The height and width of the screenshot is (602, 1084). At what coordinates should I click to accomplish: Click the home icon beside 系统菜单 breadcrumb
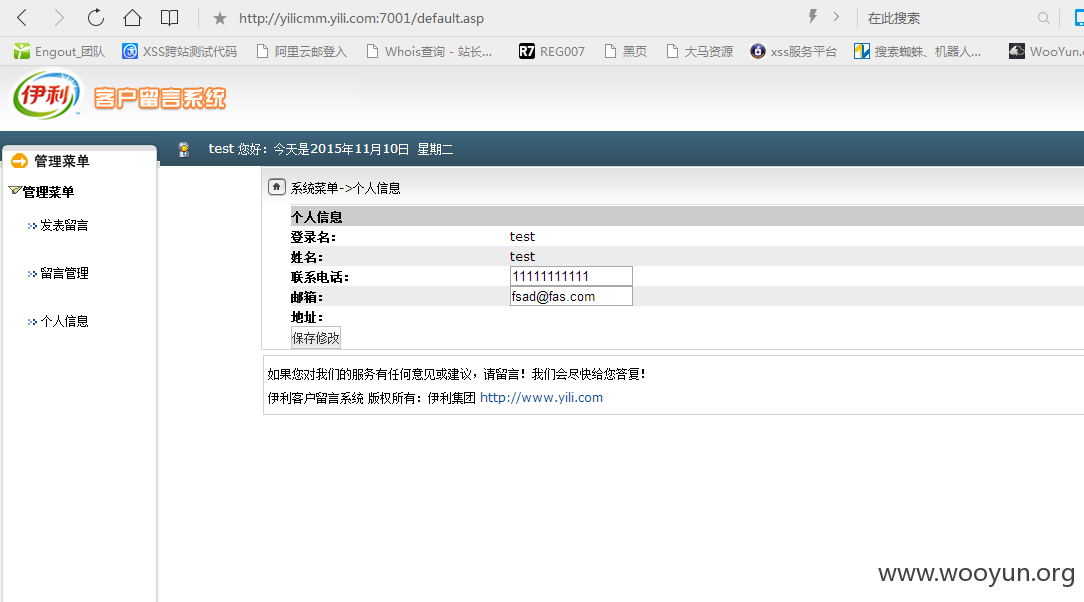(277, 187)
